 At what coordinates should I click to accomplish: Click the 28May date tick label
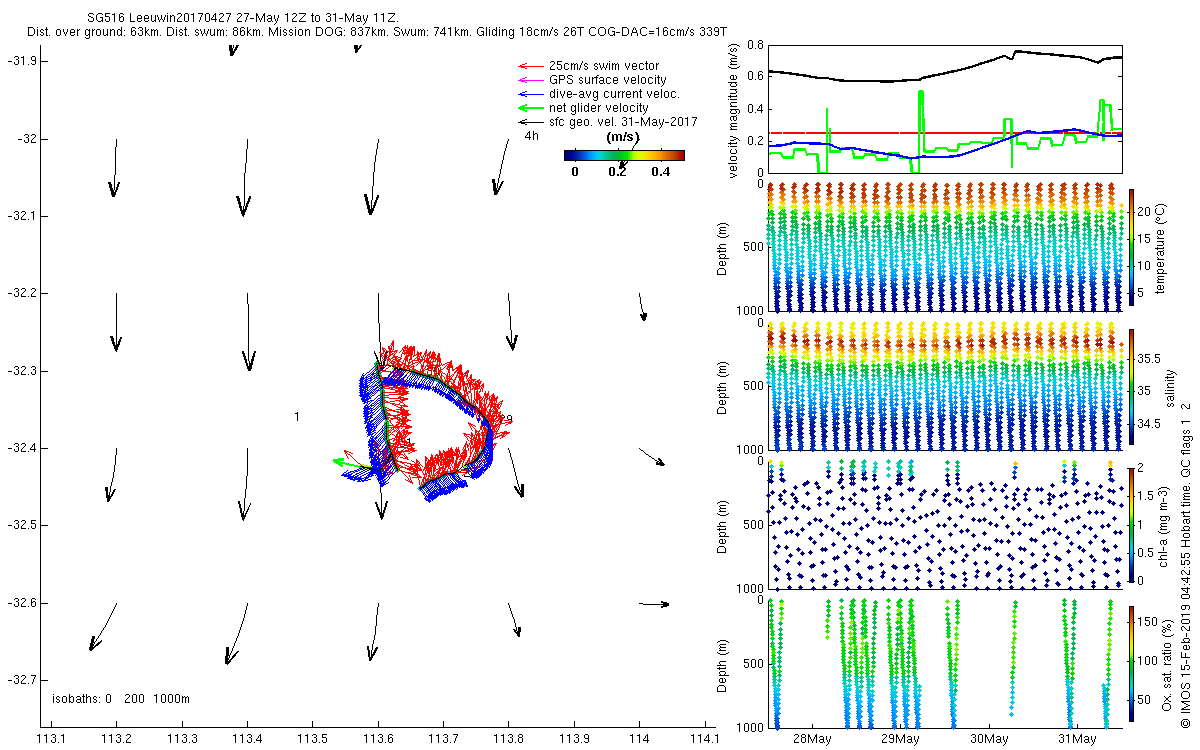811,739
